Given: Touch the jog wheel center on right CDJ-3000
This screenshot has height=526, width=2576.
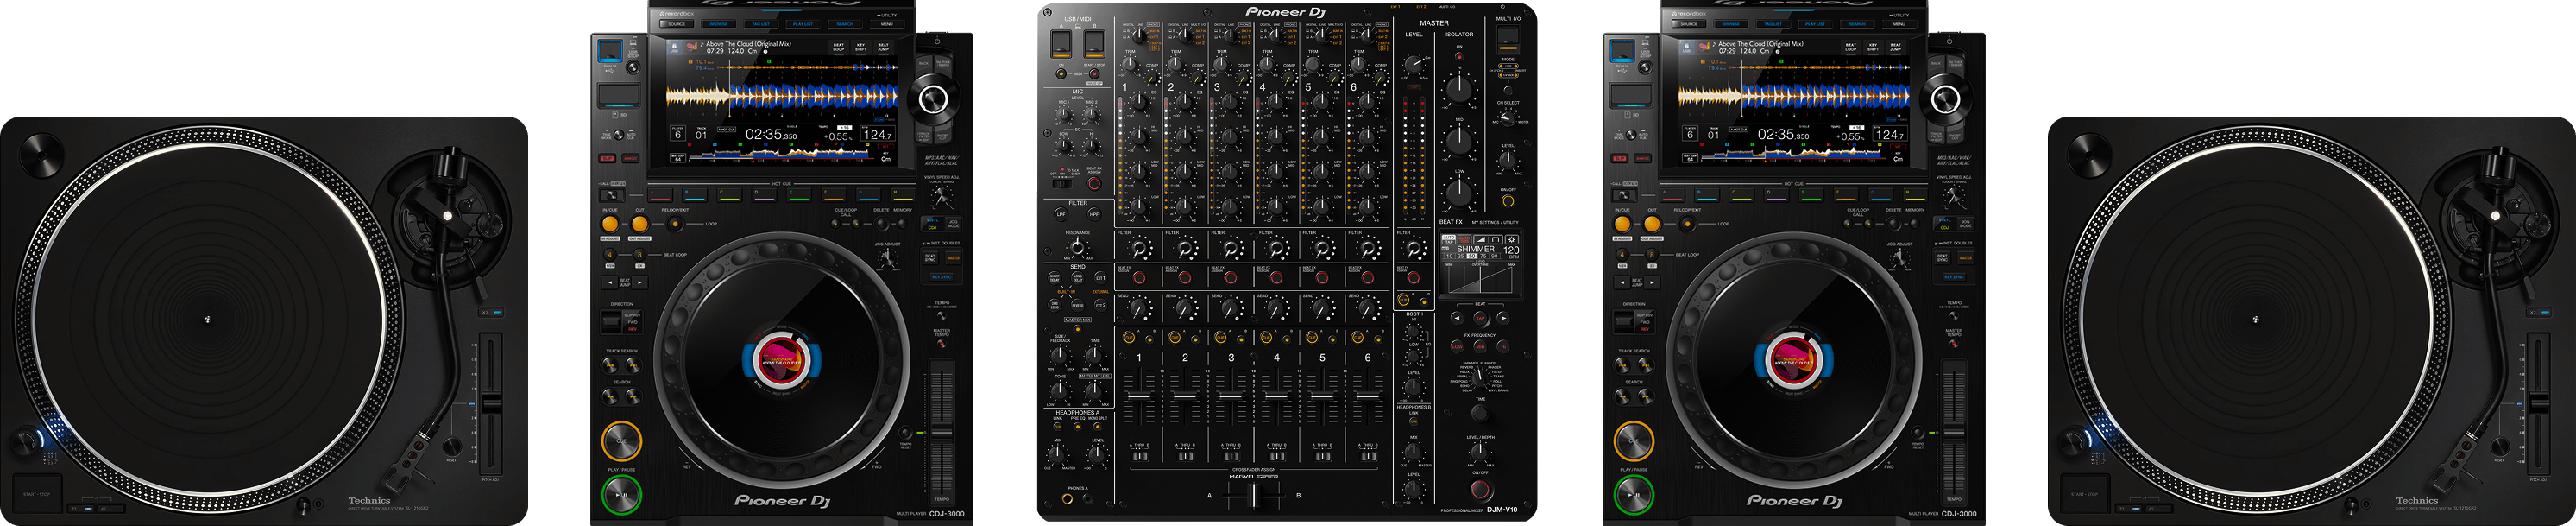Looking at the screenshot, I should tap(1793, 360).
